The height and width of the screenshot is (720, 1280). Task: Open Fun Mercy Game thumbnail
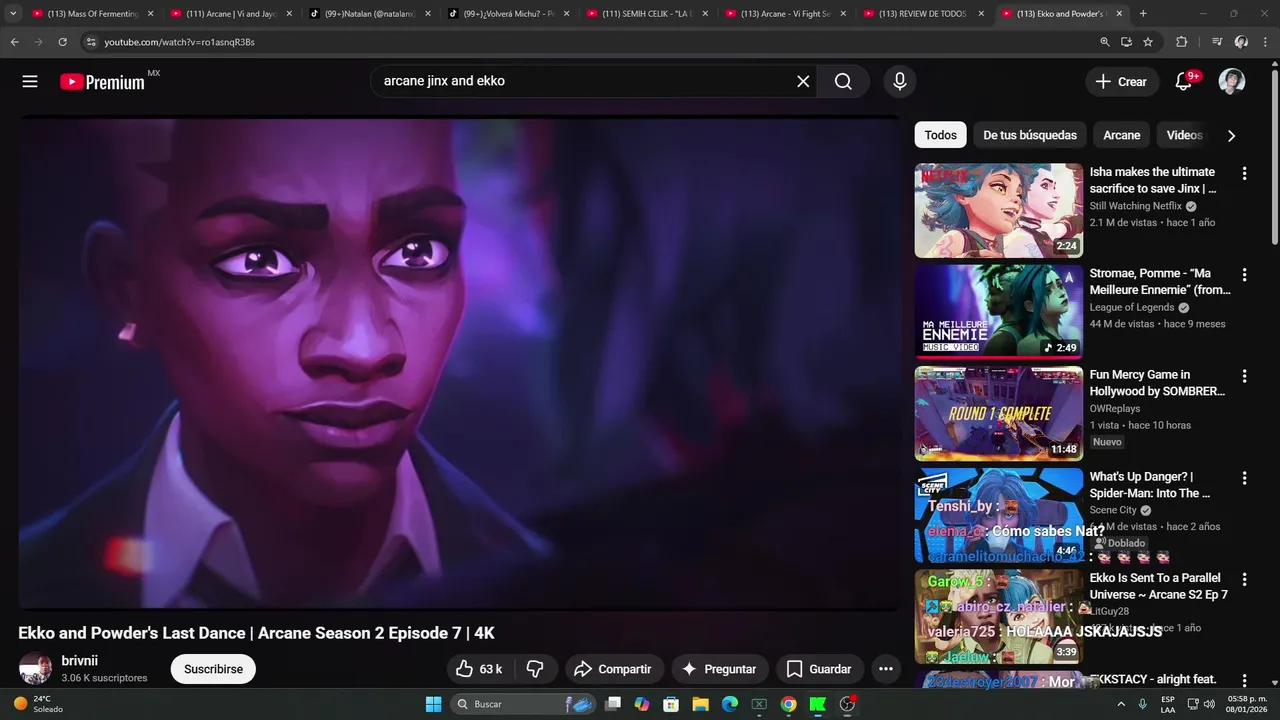[x=998, y=414]
